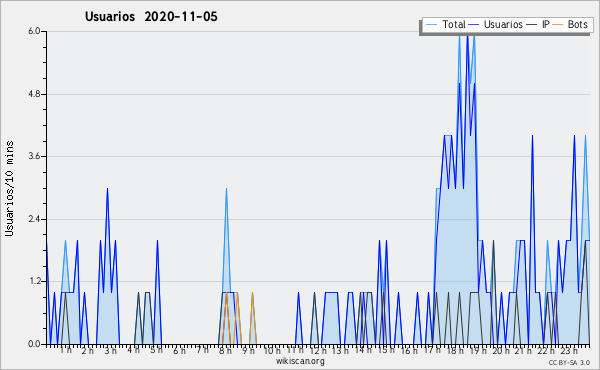
Task: Click the '6 h' x-axis label
Action: coord(179,351)
